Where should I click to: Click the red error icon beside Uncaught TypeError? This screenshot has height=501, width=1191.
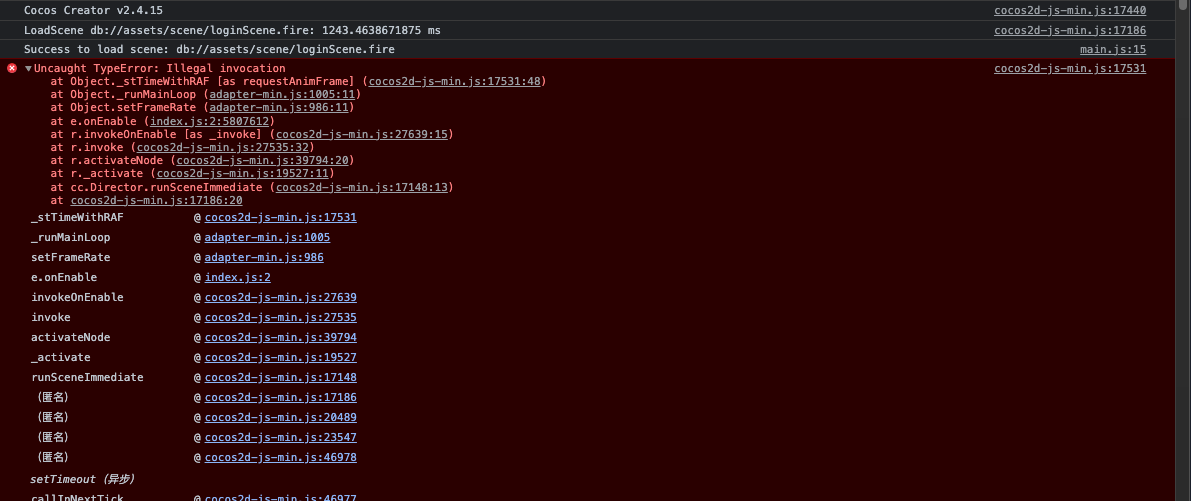(x=12, y=68)
